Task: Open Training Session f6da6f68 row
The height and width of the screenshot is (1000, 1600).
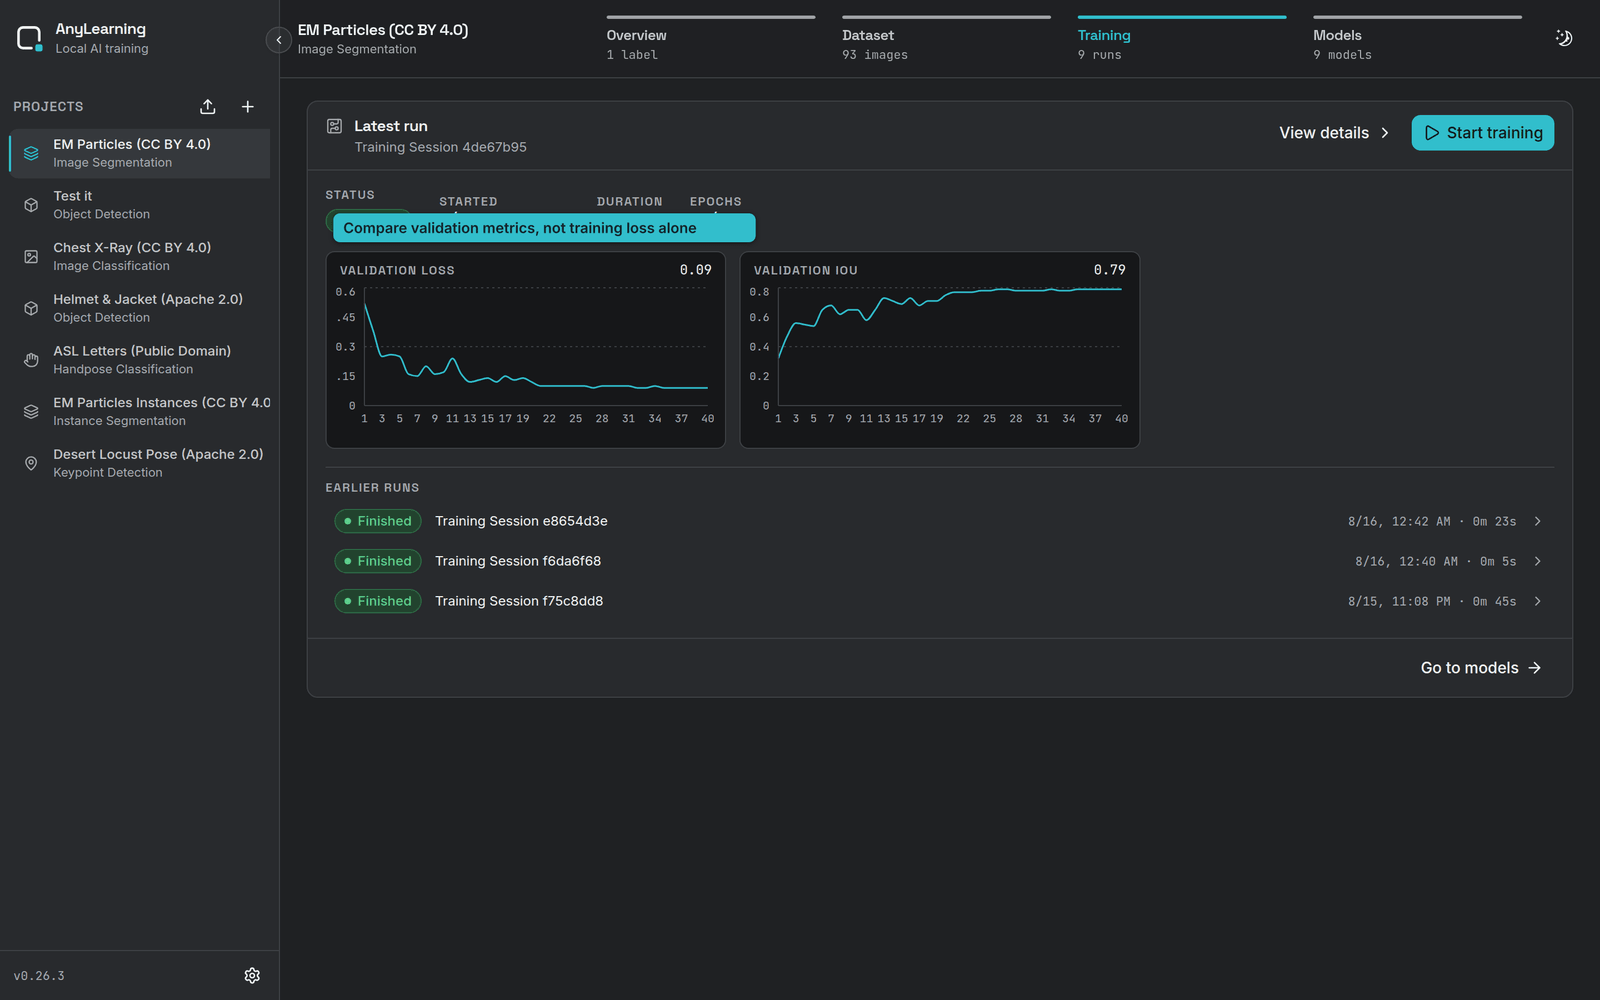Action: coord(939,561)
